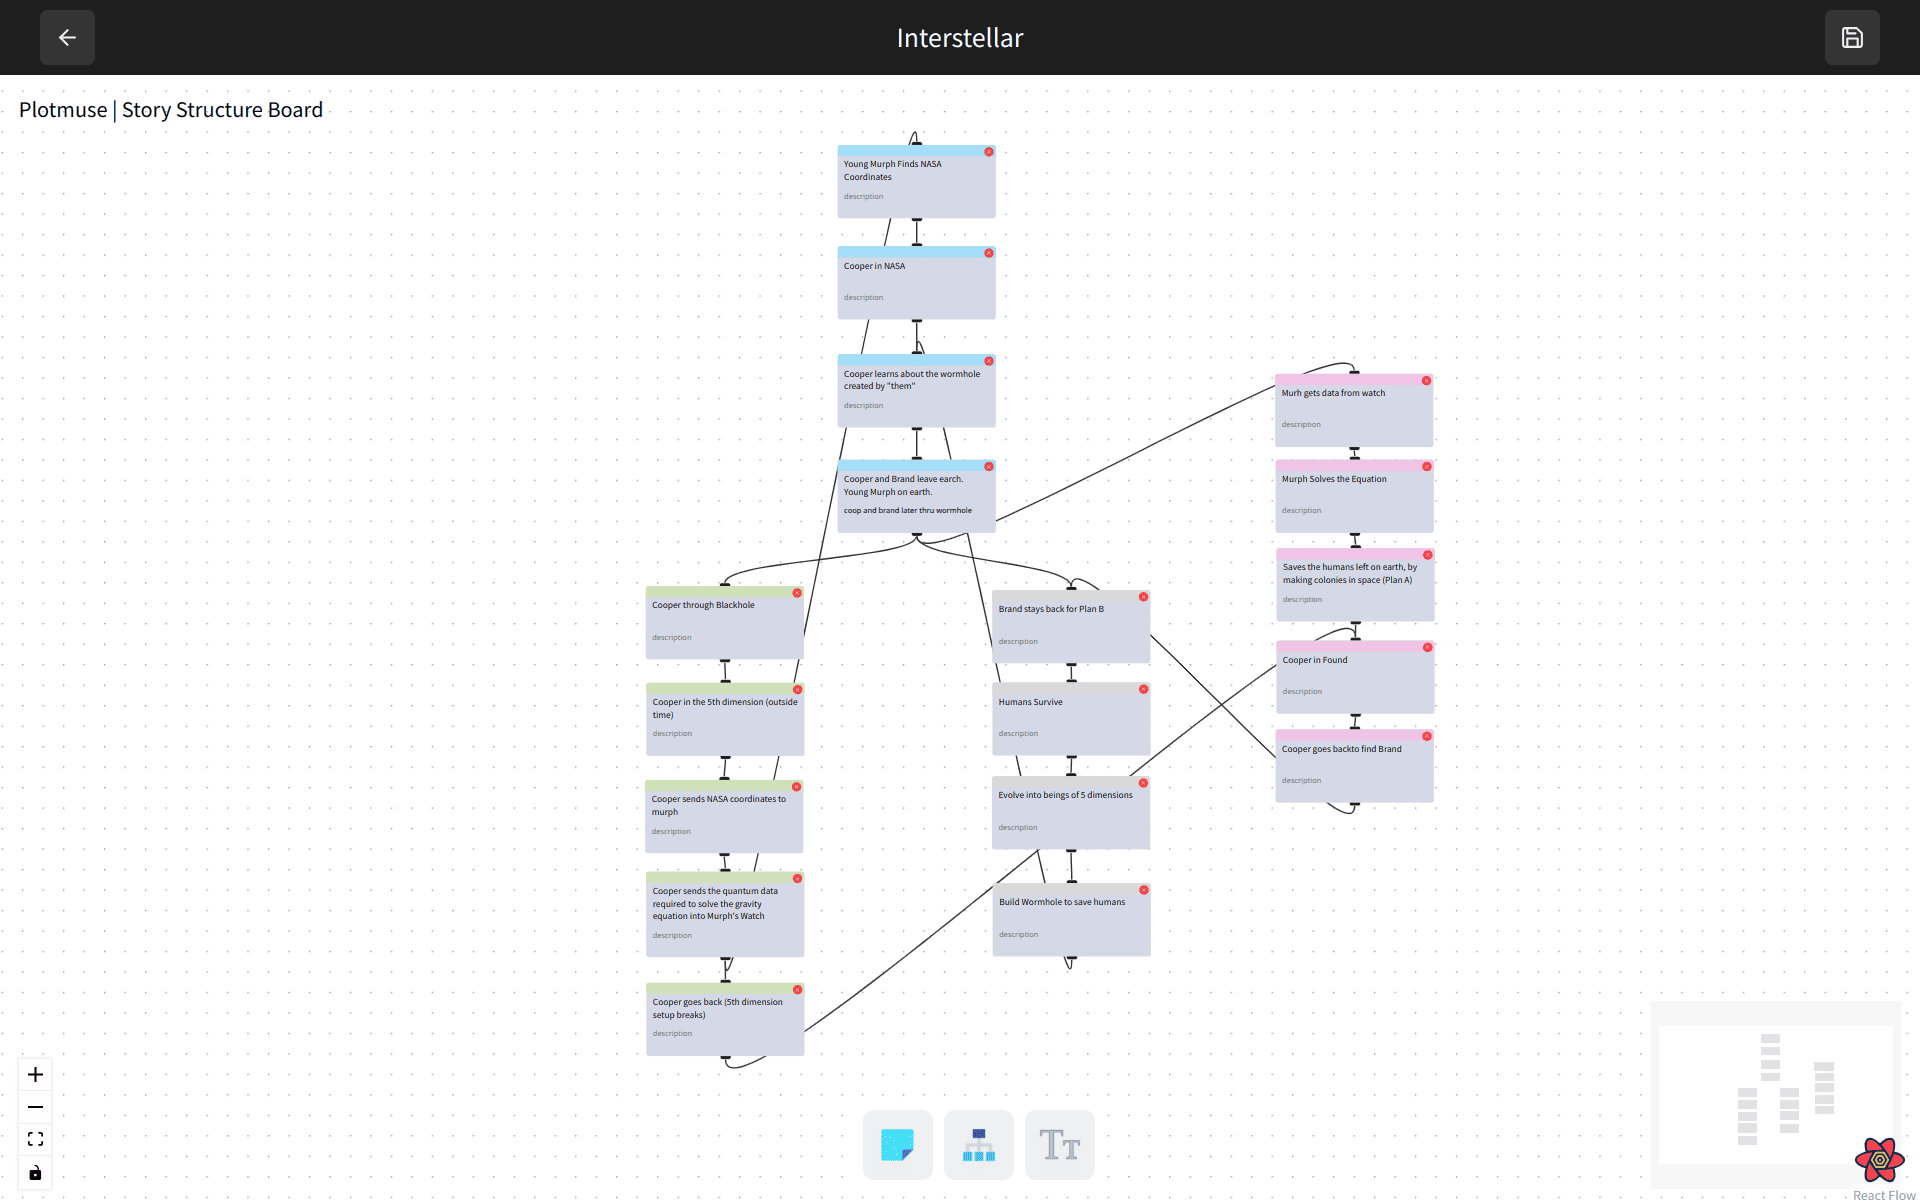Click the Brand stays back for Plan B title

pos(1051,609)
